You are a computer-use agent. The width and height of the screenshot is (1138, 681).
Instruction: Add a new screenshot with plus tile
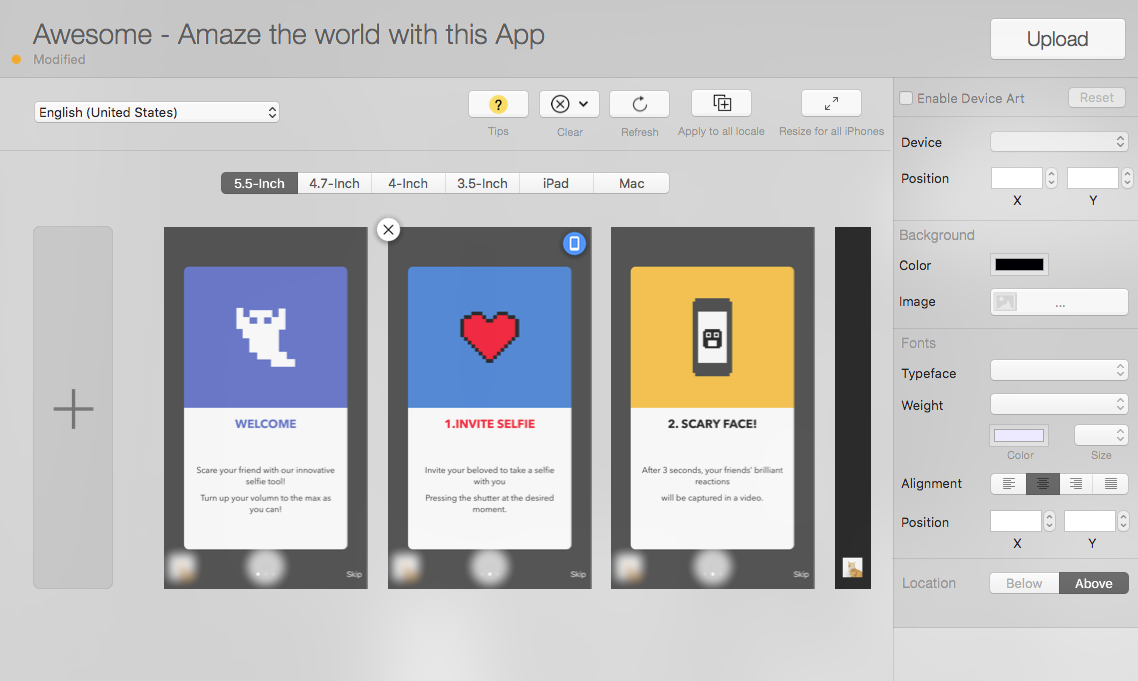point(73,408)
